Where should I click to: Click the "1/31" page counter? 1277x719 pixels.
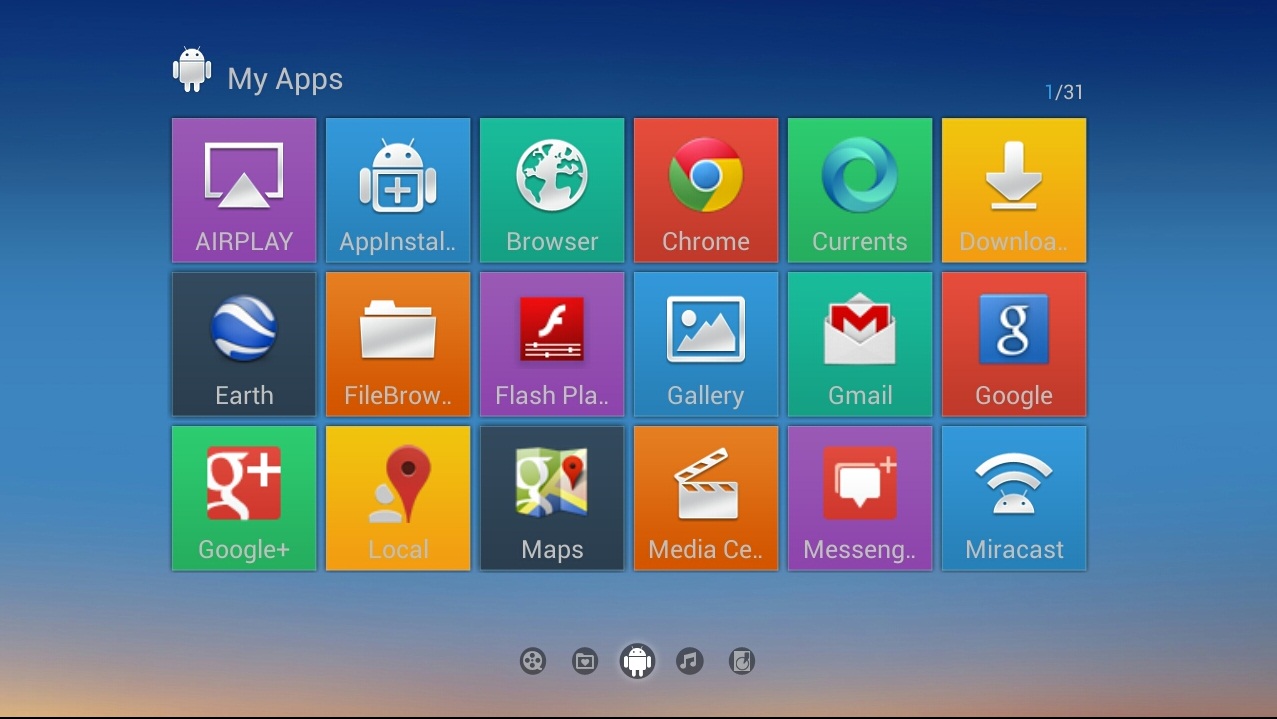[1064, 92]
